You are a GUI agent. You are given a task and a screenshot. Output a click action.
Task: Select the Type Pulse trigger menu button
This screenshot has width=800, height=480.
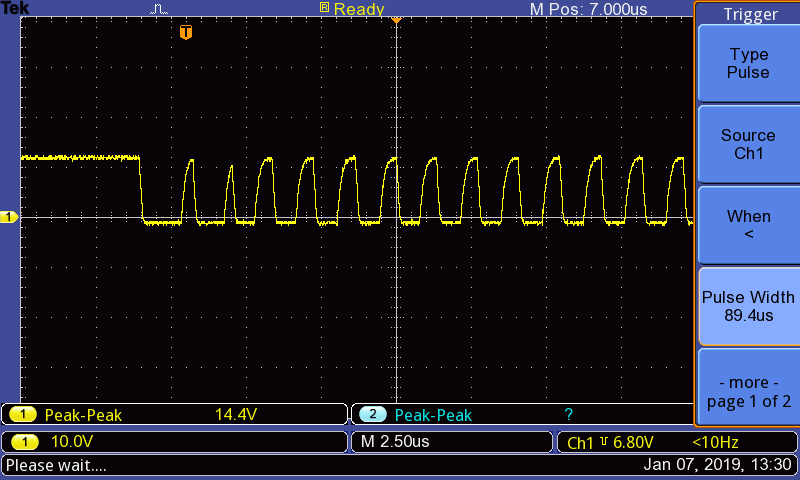748,63
